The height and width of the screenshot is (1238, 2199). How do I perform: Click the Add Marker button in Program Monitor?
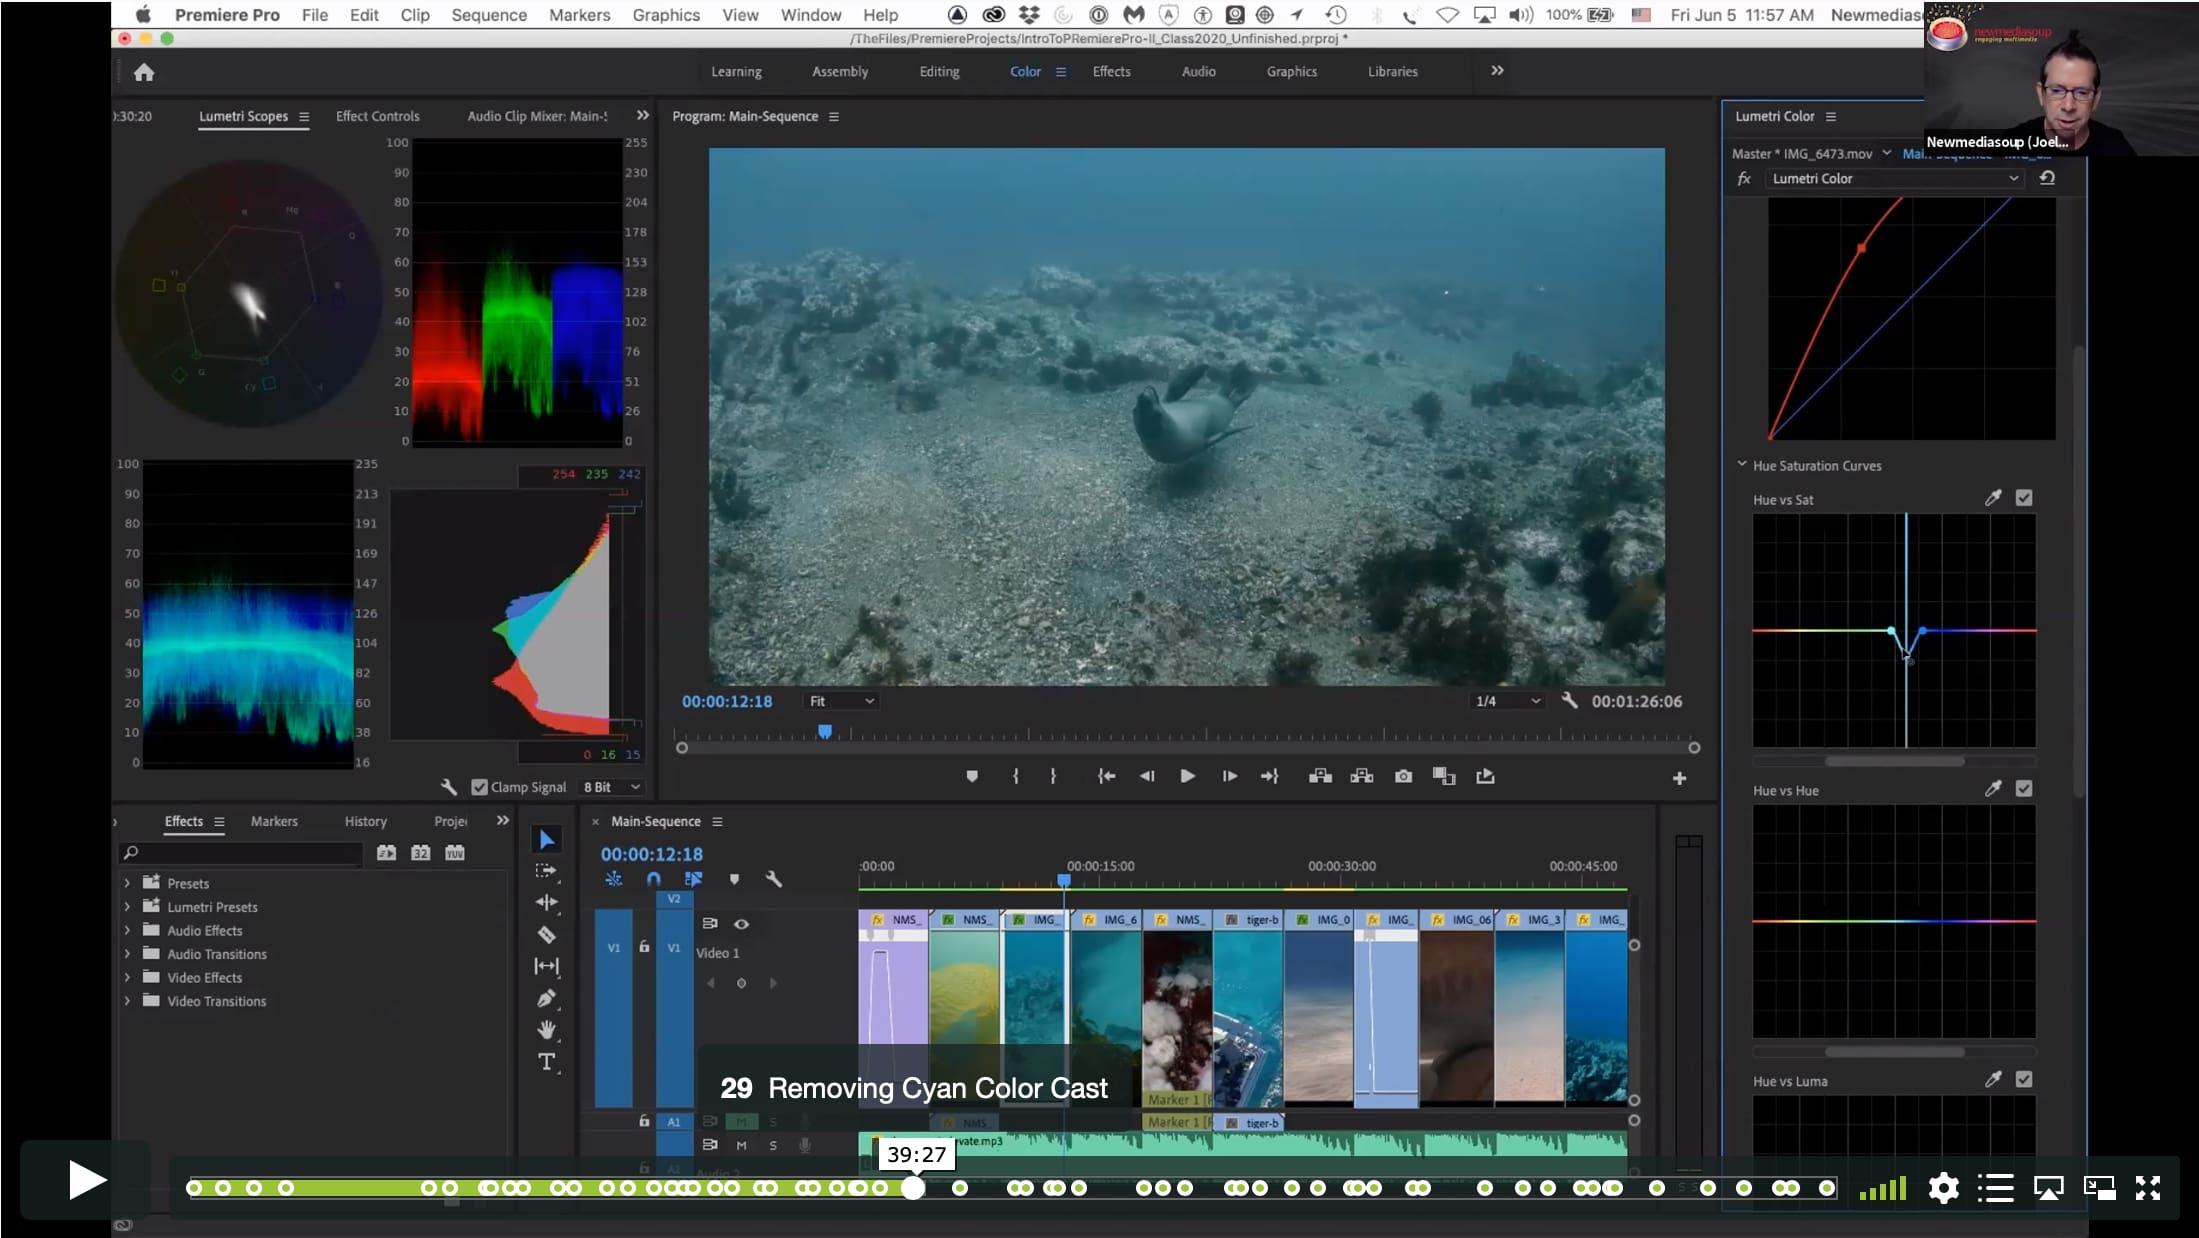pyautogui.click(x=972, y=776)
